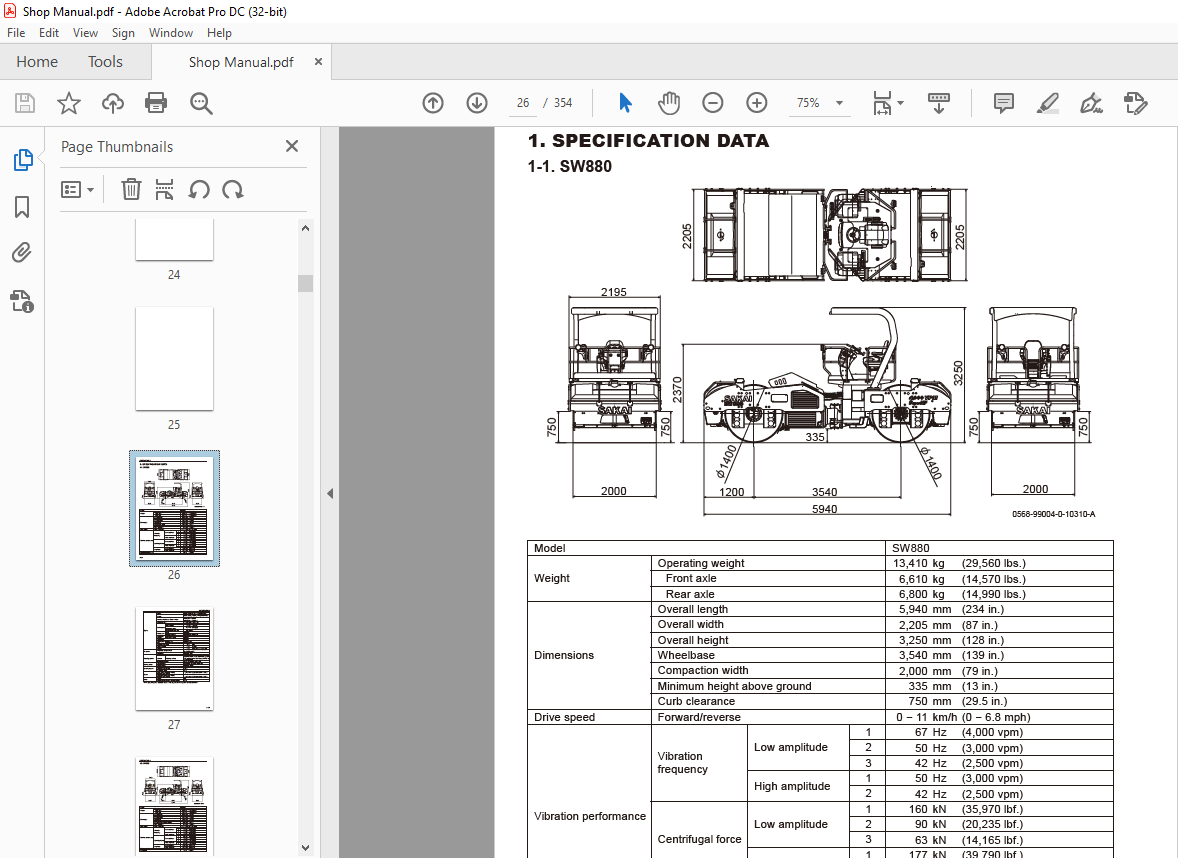The height and width of the screenshot is (858, 1178).
Task: Select the thumbnail below page 27
Action: pyautogui.click(x=174, y=806)
